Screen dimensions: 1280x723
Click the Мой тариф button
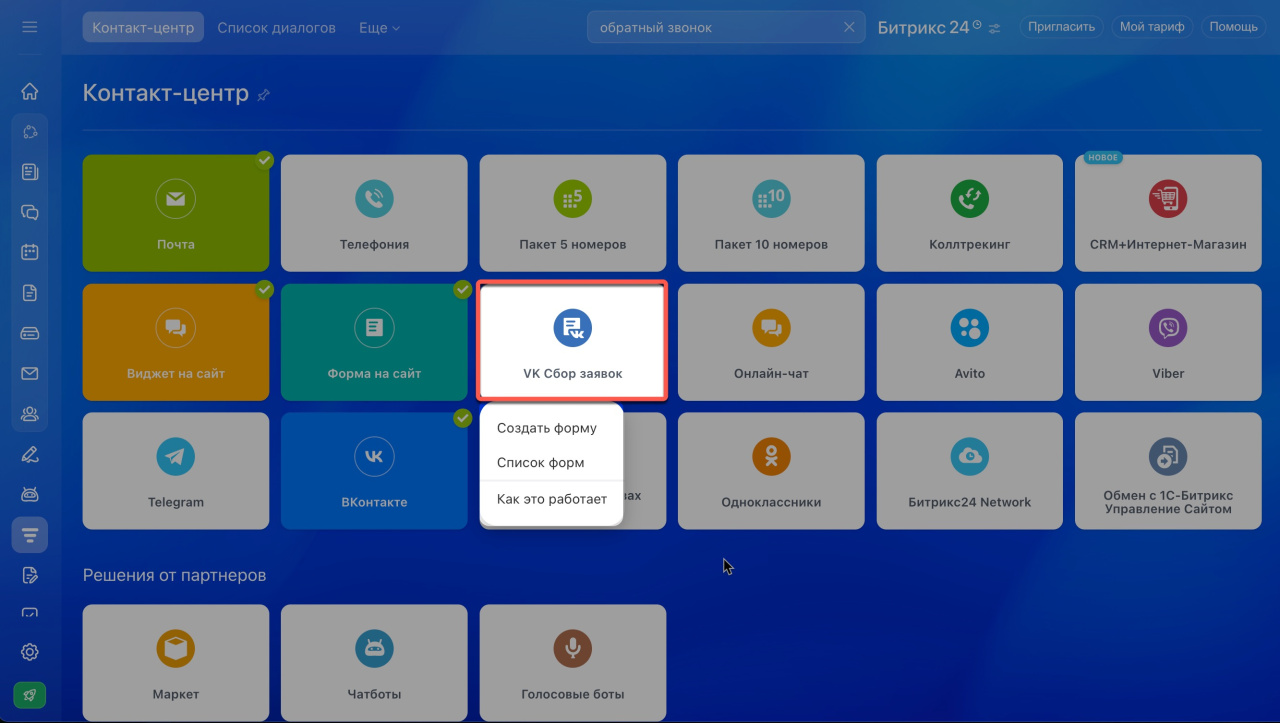click(x=1152, y=27)
